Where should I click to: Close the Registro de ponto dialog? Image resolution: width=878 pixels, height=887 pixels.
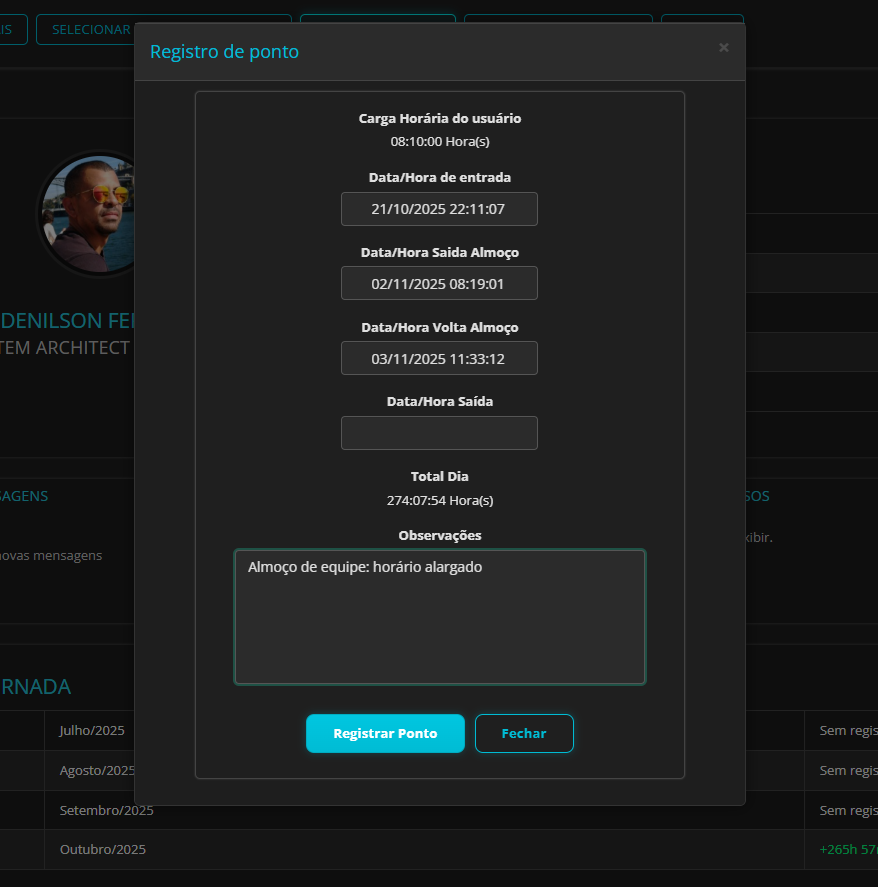pos(723,47)
